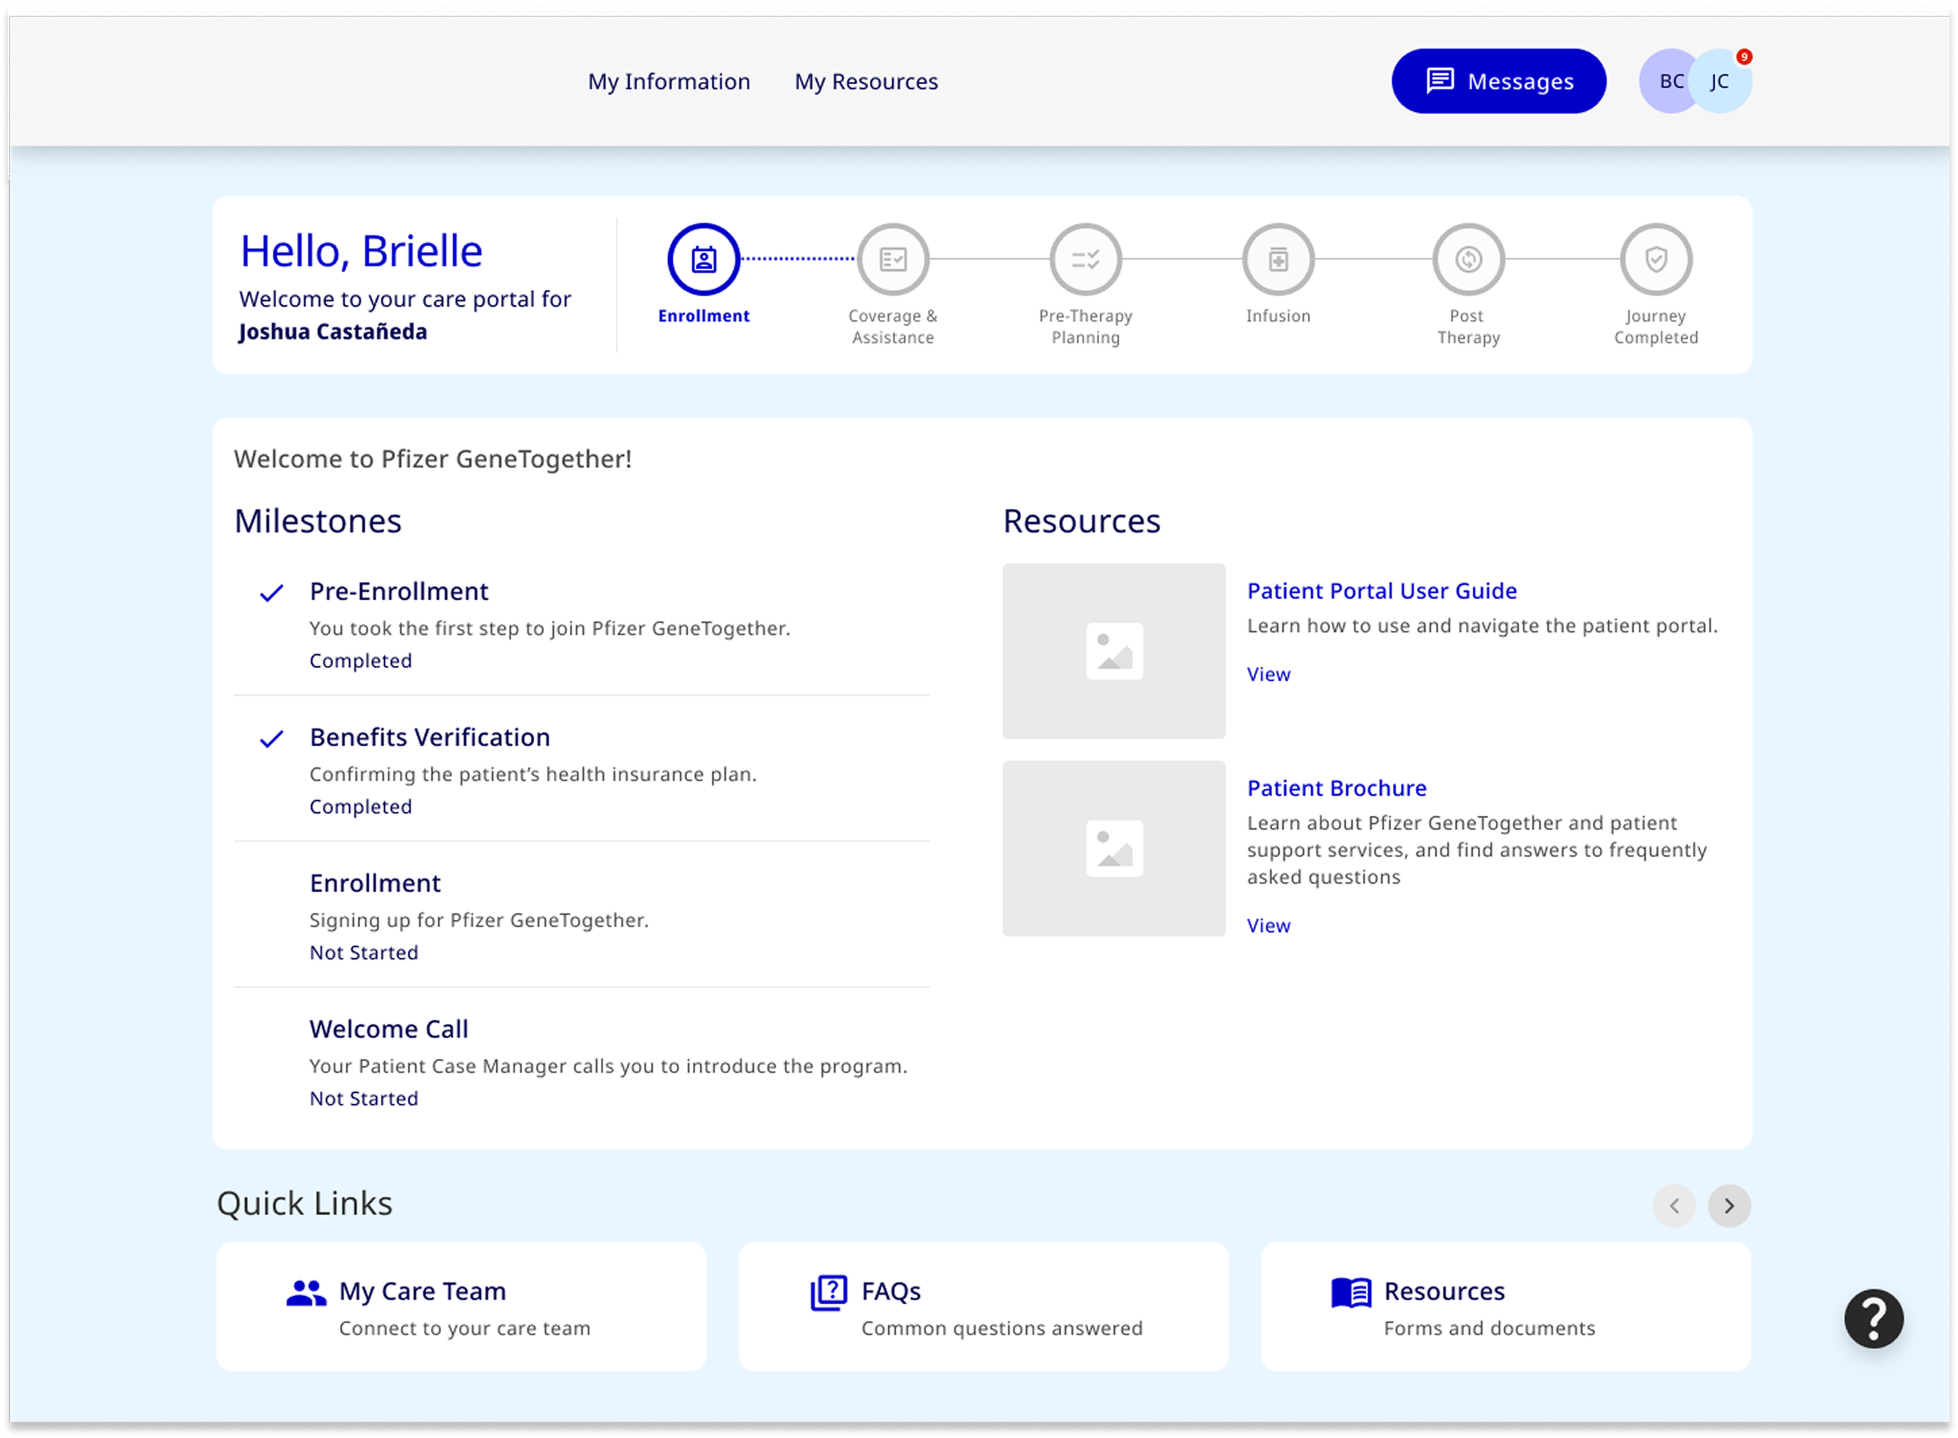Click the Enrollment step icon
This screenshot has width=1958, height=1438.
coord(703,260)
